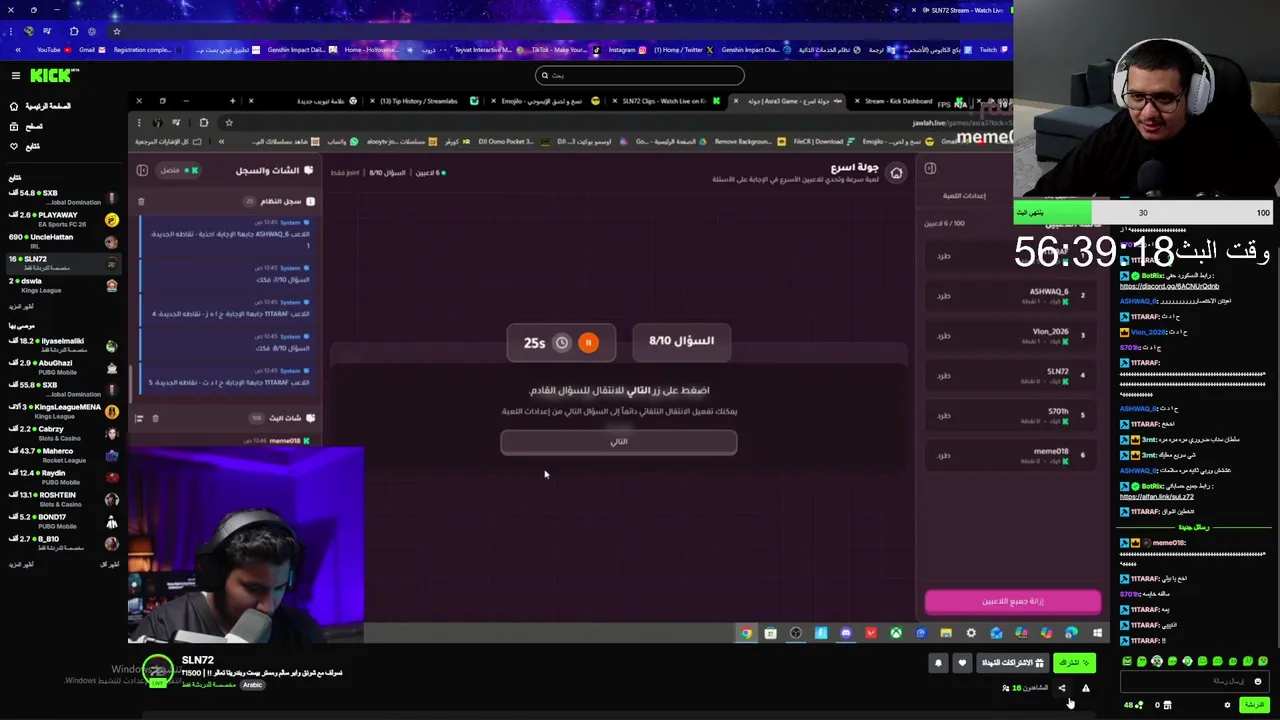This screenshot has width=1280, height=720.
Task: Click the share stream icon
Action: (x=1062, y=688)
